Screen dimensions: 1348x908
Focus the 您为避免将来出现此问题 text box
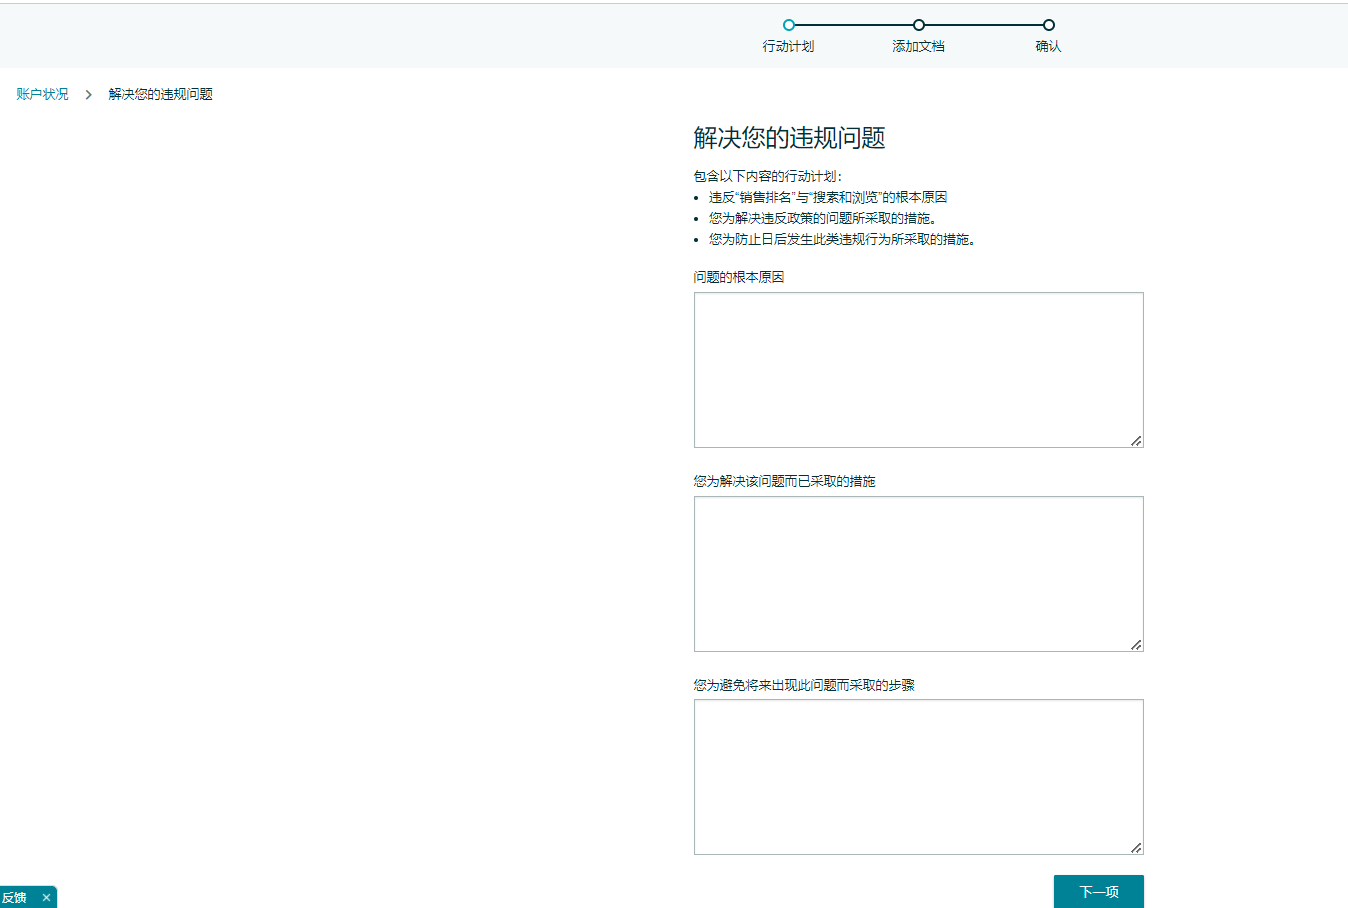pyautogui.click(x=919, y=777)
